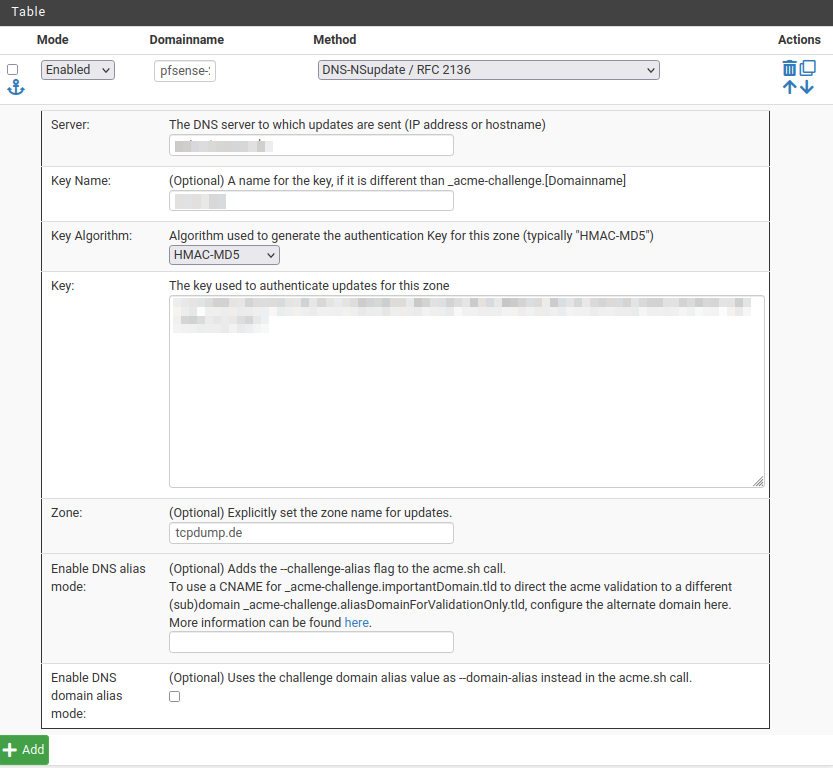Expand the Method dropdown DNS-NSupdate / RFC 2136
This screenshot has width=833, height=768.
coord(488,70)
